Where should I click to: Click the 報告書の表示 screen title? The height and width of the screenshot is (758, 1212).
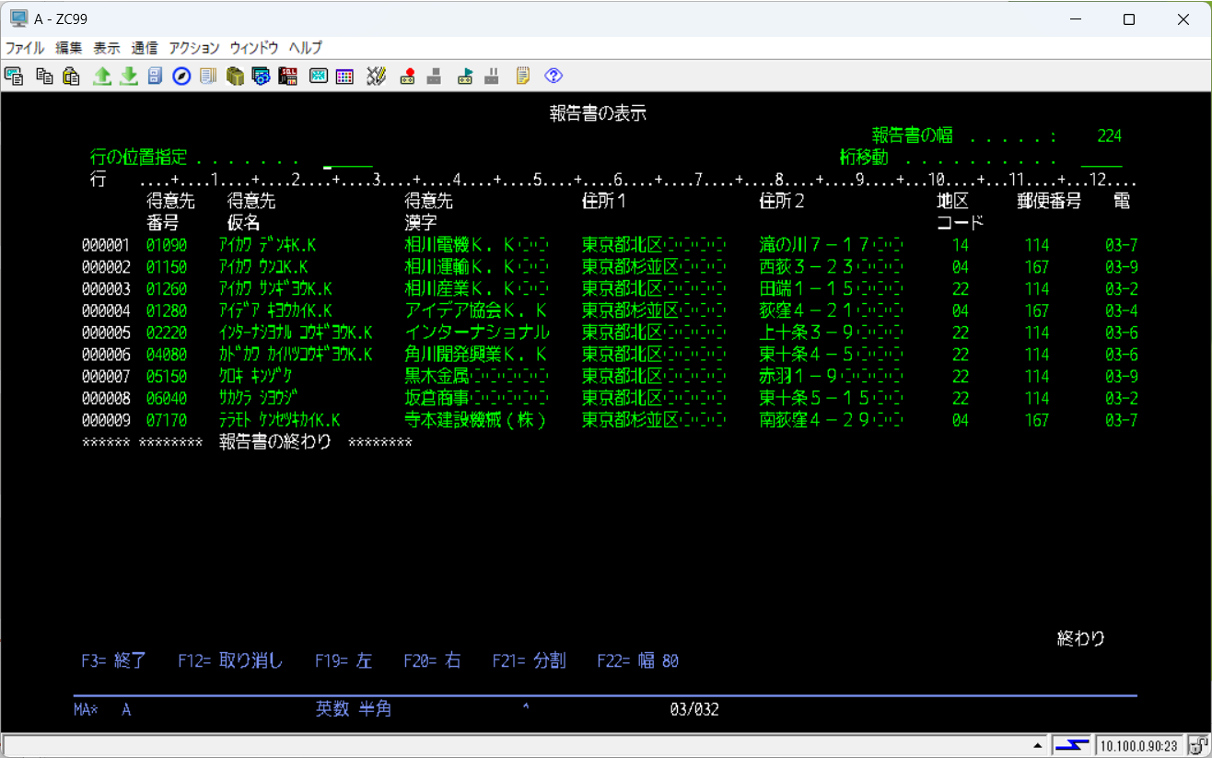coord(598,114)
